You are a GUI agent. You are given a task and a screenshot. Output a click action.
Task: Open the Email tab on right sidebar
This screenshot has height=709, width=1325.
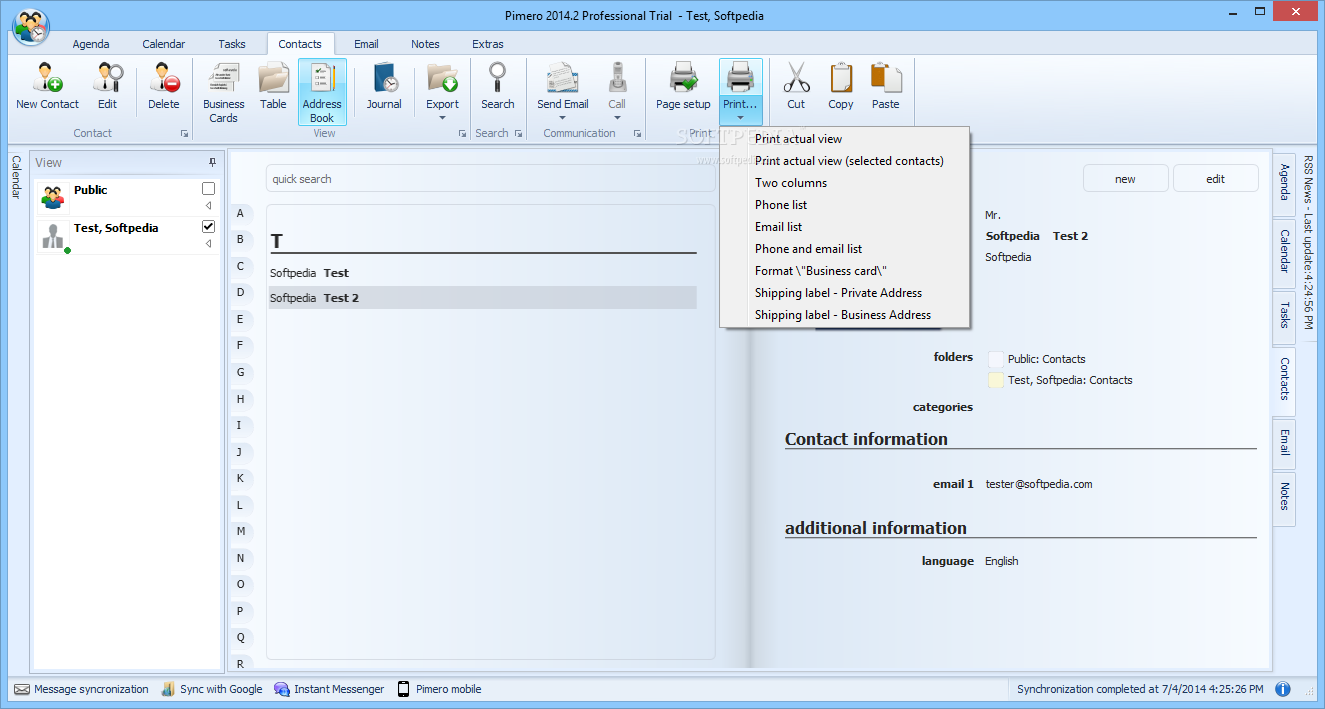(x=1284, y=442)
